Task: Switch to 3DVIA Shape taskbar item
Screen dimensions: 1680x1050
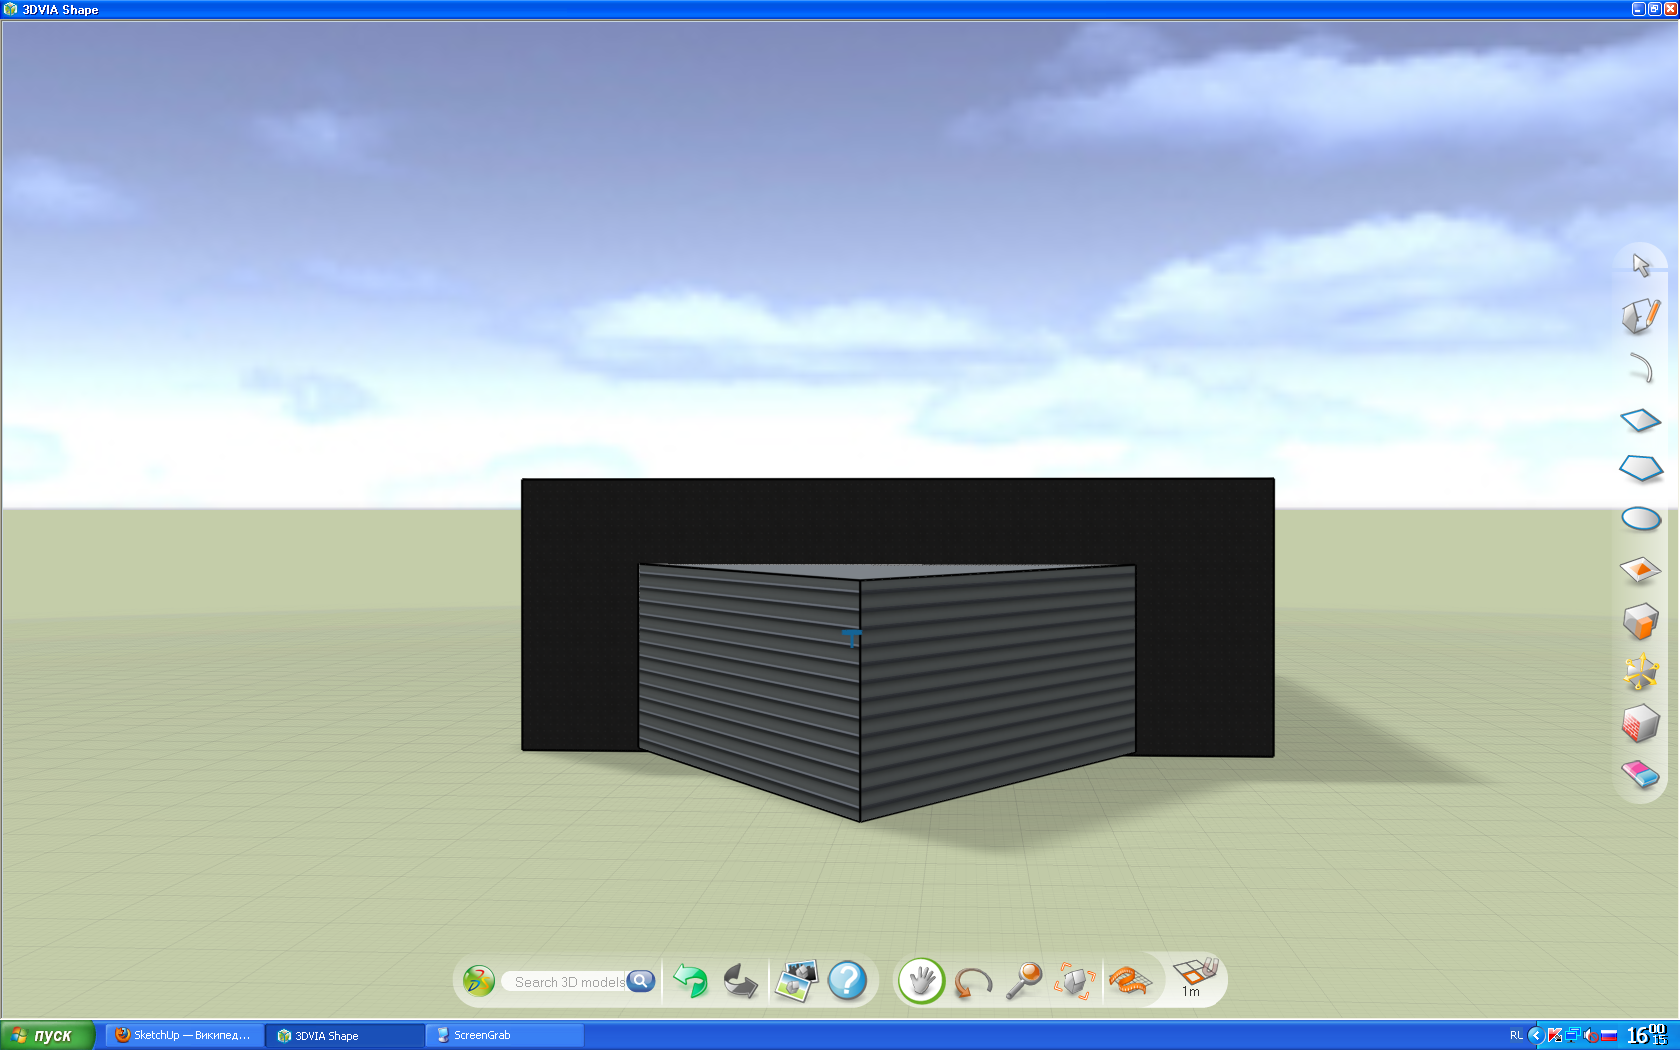Action: [x=345, y=1035]
